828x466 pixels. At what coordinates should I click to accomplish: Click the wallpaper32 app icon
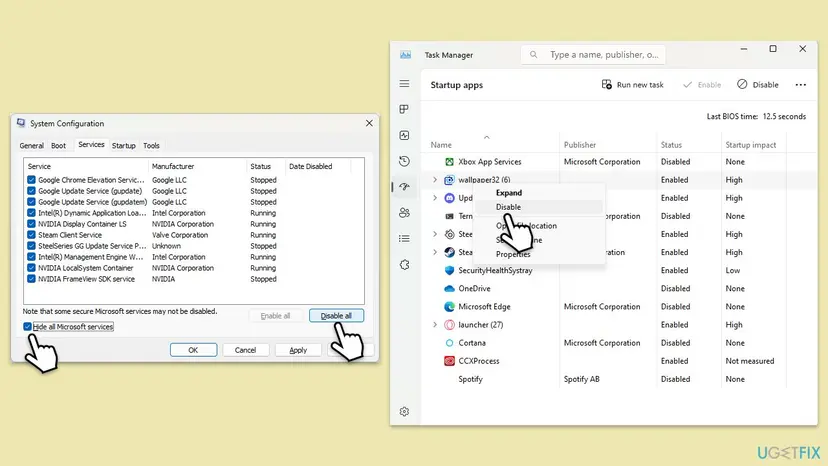(449, 180)
